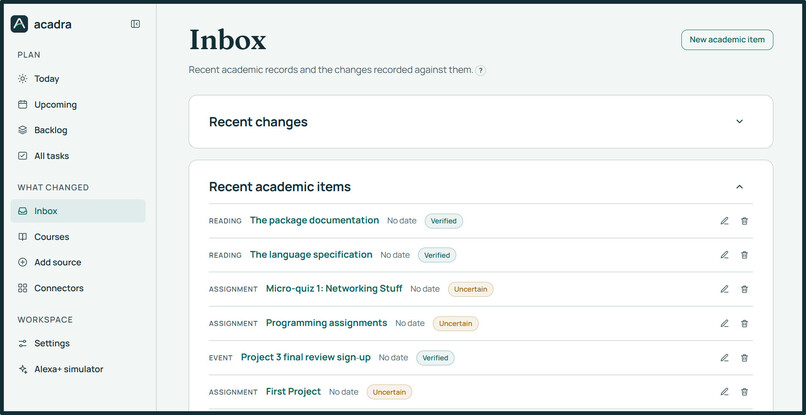The width and height of the screenshot is (806, 415).
Task: Open the Today view
Action: pos(78,79)
